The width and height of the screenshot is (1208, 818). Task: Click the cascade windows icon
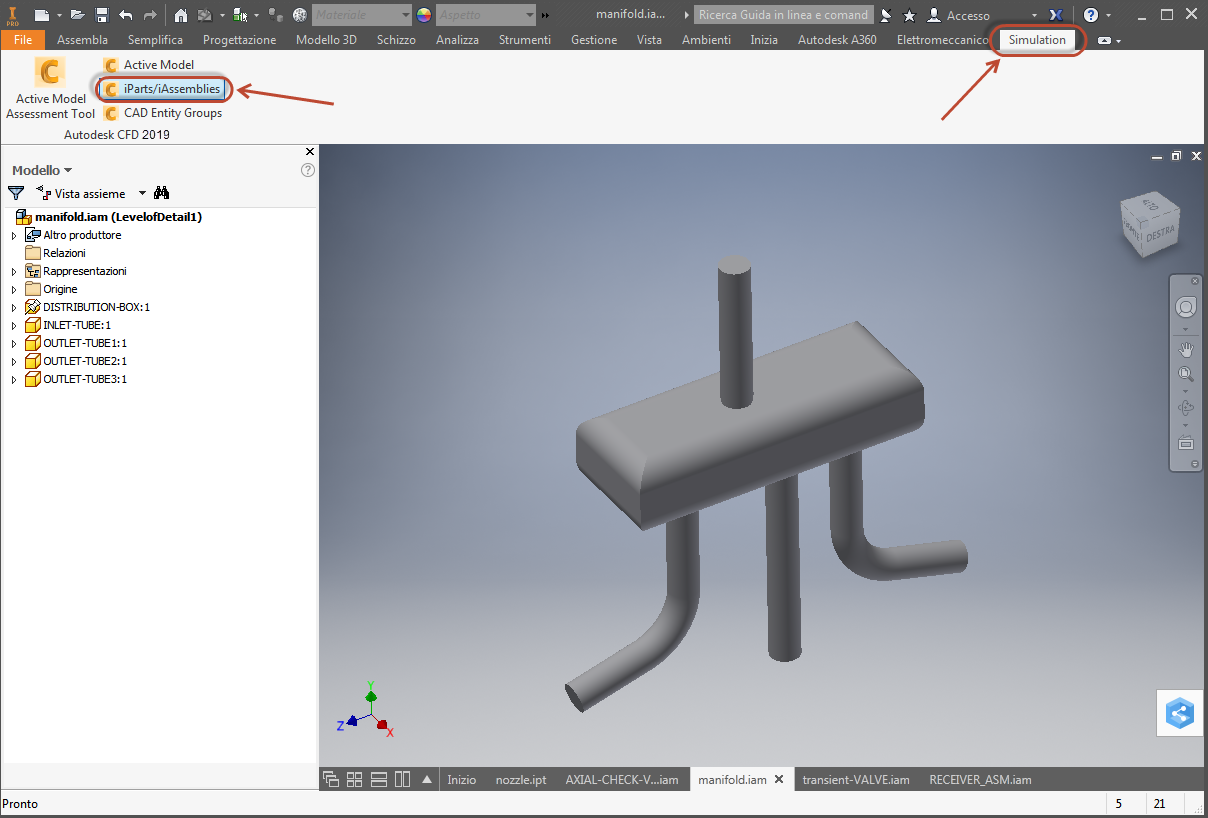click(331, 780)
